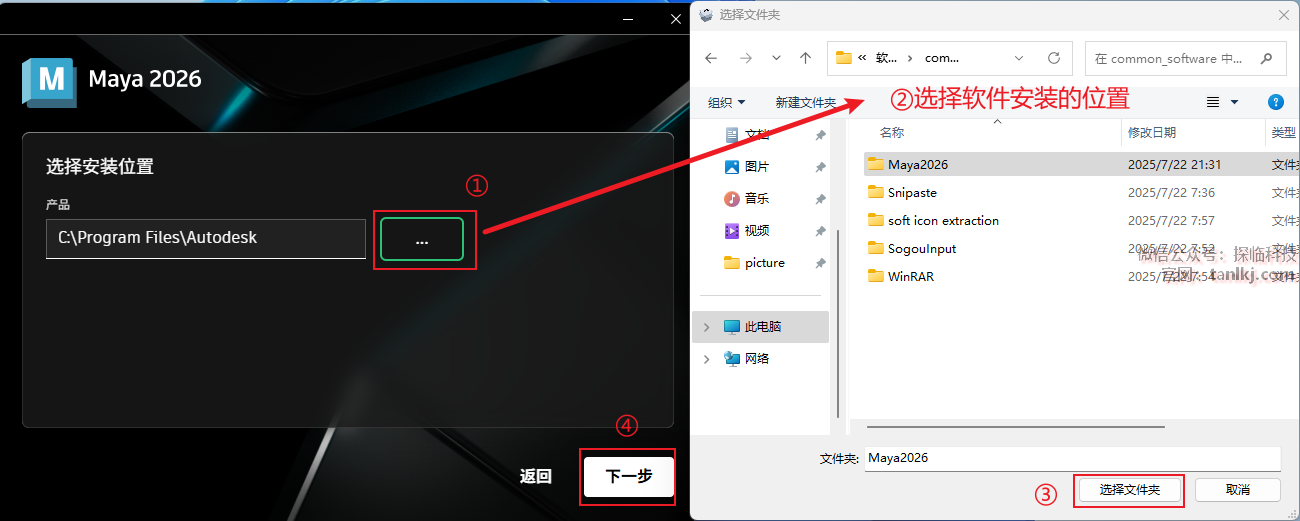Click the pin icon beside picture
Image resolution: width=1300 pixels, height=521 pixels.
pos(820,263)
